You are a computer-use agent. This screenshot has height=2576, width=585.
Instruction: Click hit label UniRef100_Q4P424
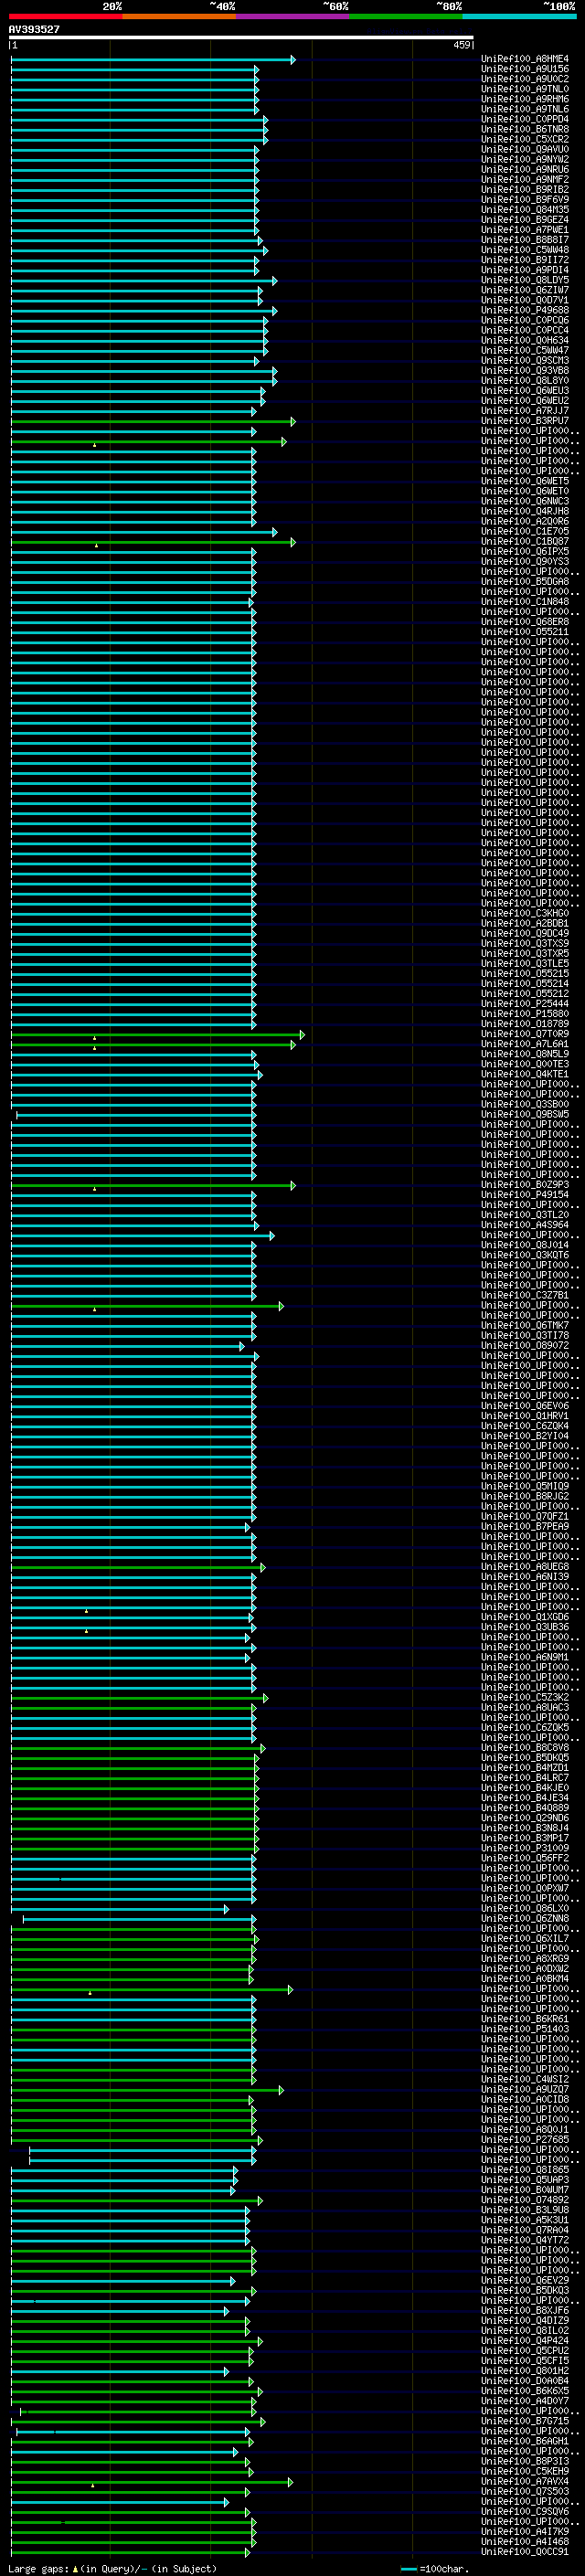point(524,2340)
